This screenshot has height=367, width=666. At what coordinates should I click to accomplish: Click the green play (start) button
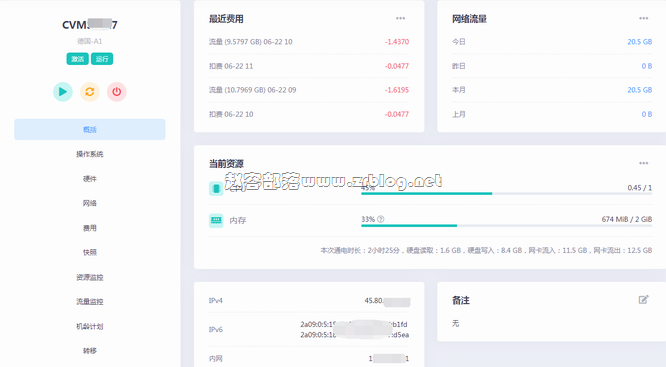[63, 92]
